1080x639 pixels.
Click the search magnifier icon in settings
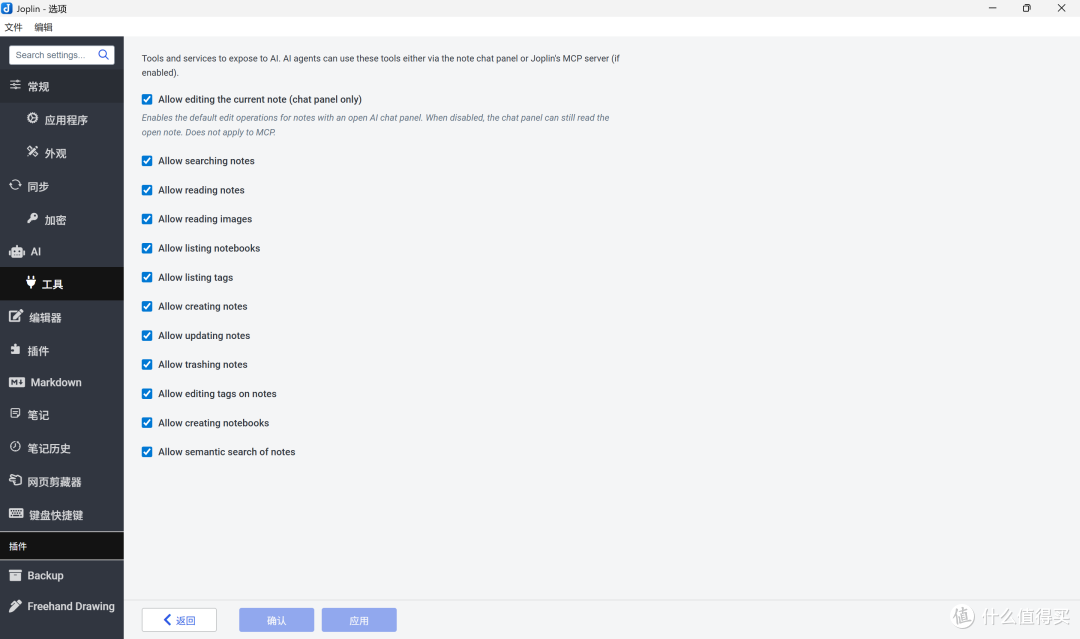click(x=103, y=54)
